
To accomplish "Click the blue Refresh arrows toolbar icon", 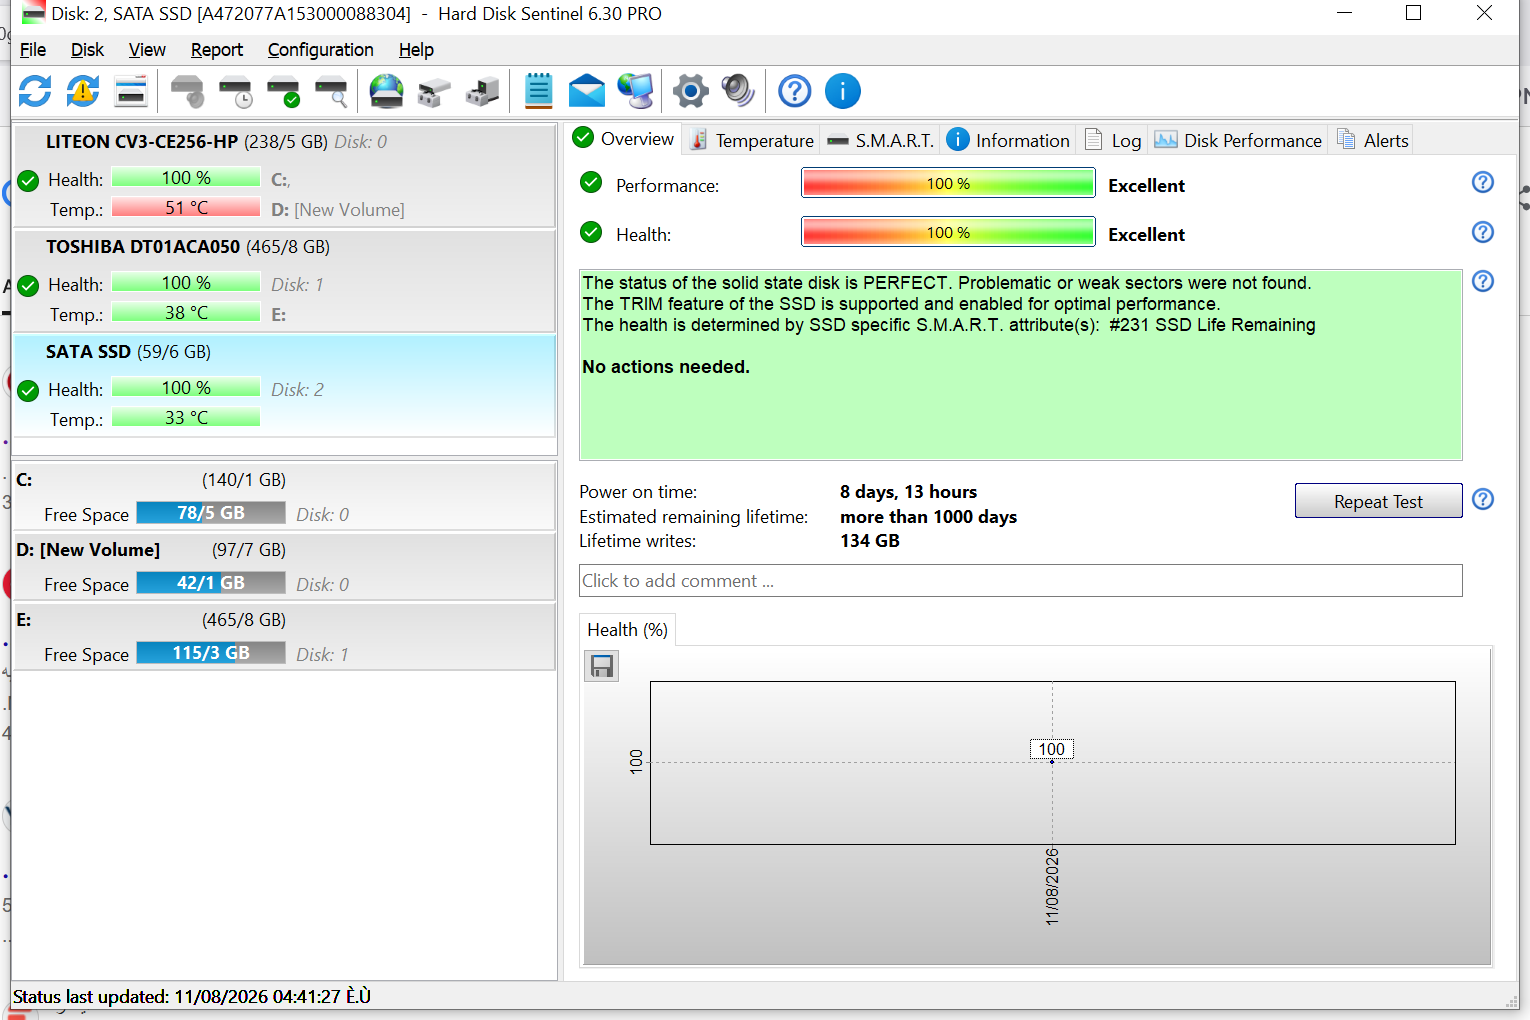I will coord(35,91).
